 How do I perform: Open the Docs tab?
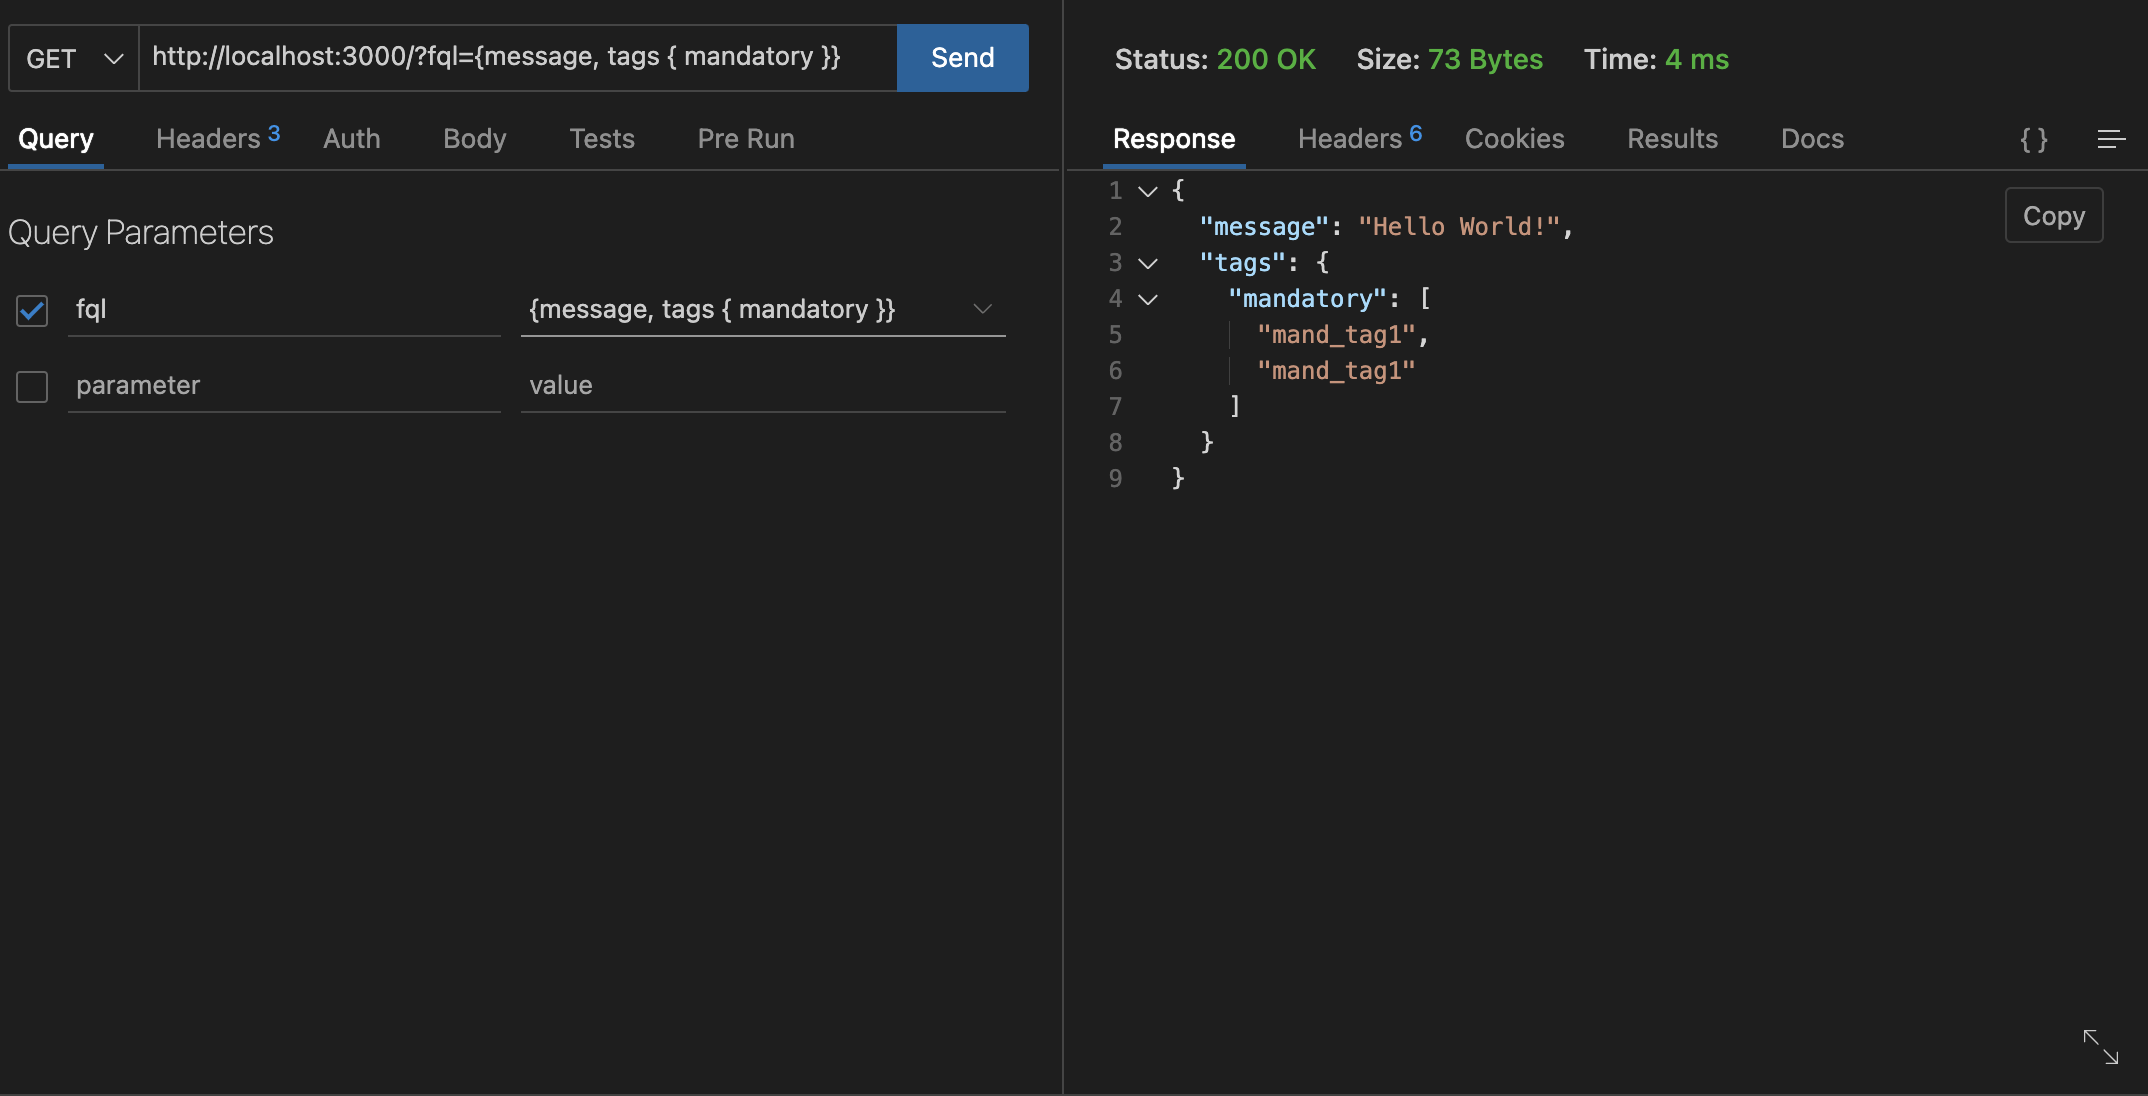pyautogui.click(x=1813, y=139)
